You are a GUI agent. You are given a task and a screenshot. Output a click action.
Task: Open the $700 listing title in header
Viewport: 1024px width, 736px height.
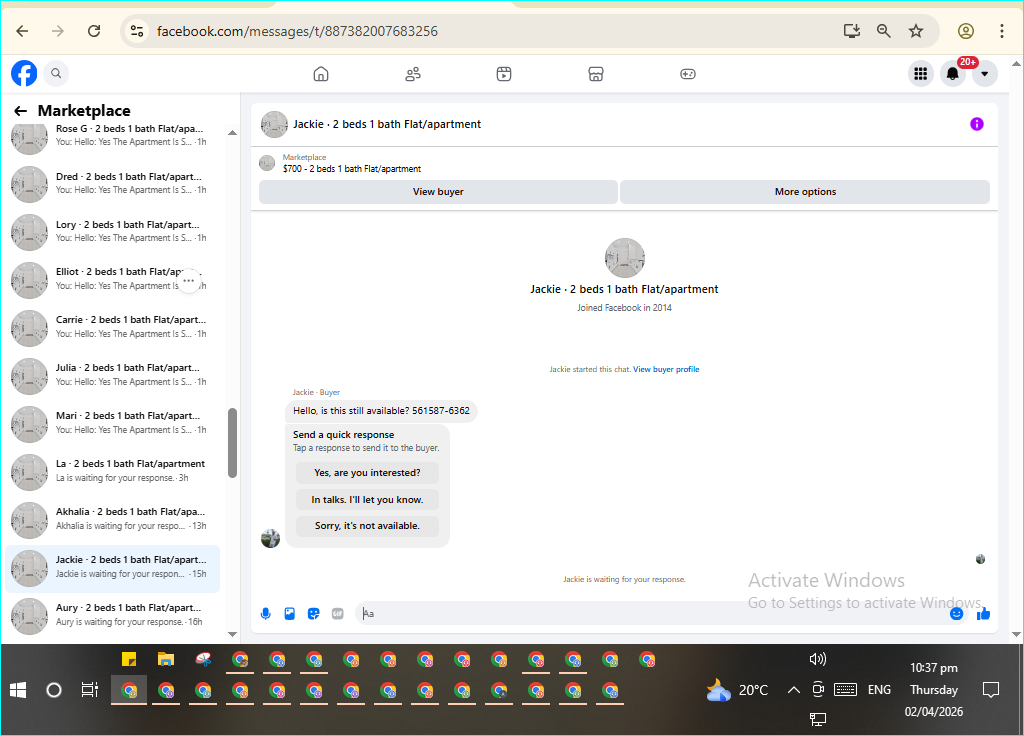[351, 169]
